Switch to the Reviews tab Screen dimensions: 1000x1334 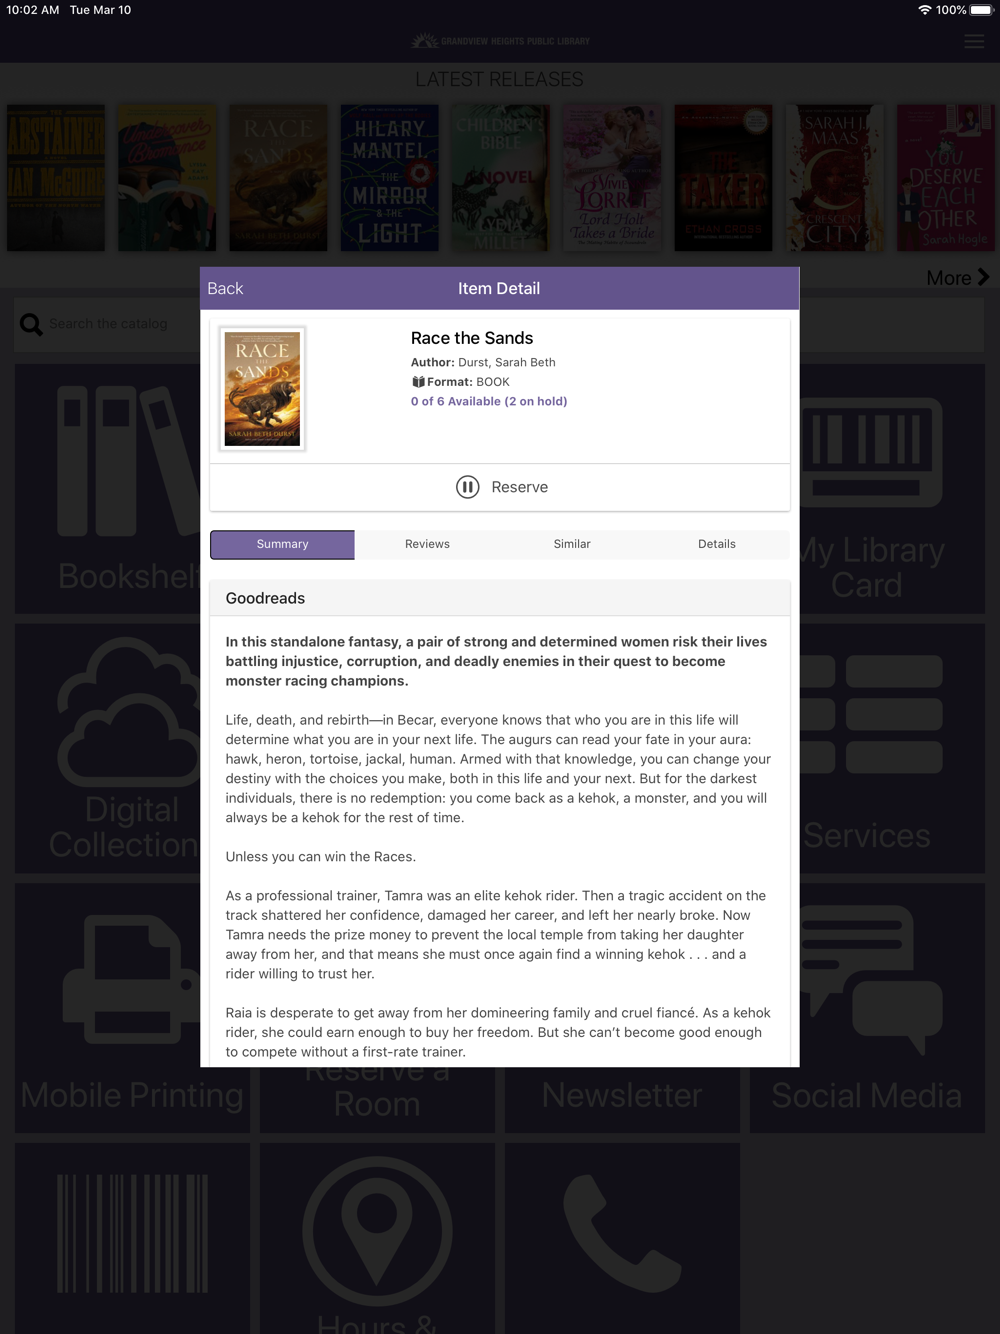[427, 544]
